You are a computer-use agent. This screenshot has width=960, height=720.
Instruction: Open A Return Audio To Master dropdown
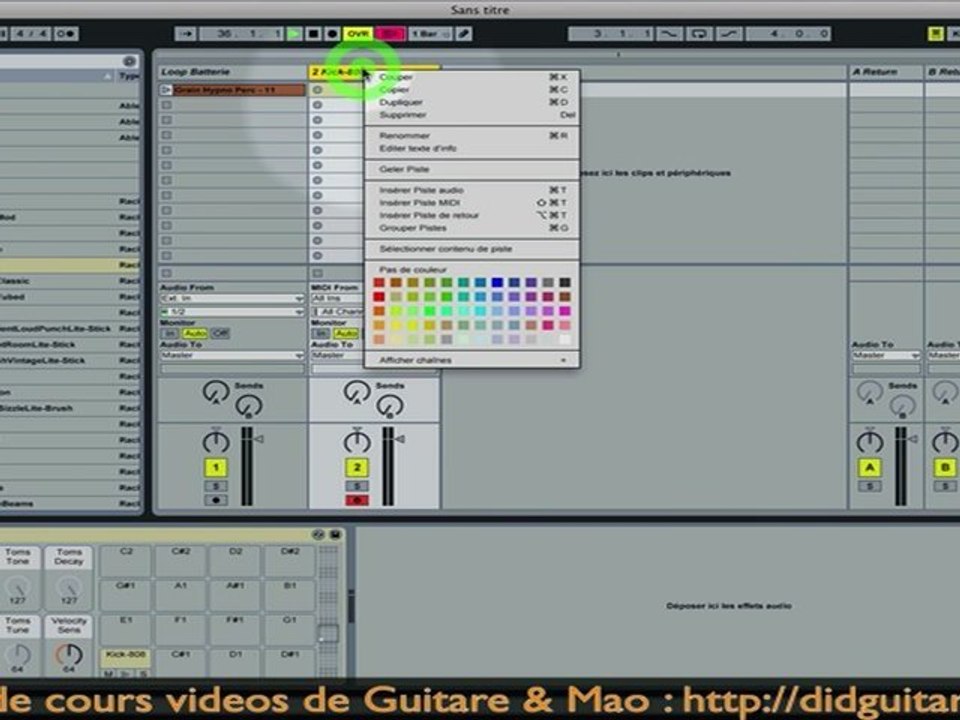886,356
